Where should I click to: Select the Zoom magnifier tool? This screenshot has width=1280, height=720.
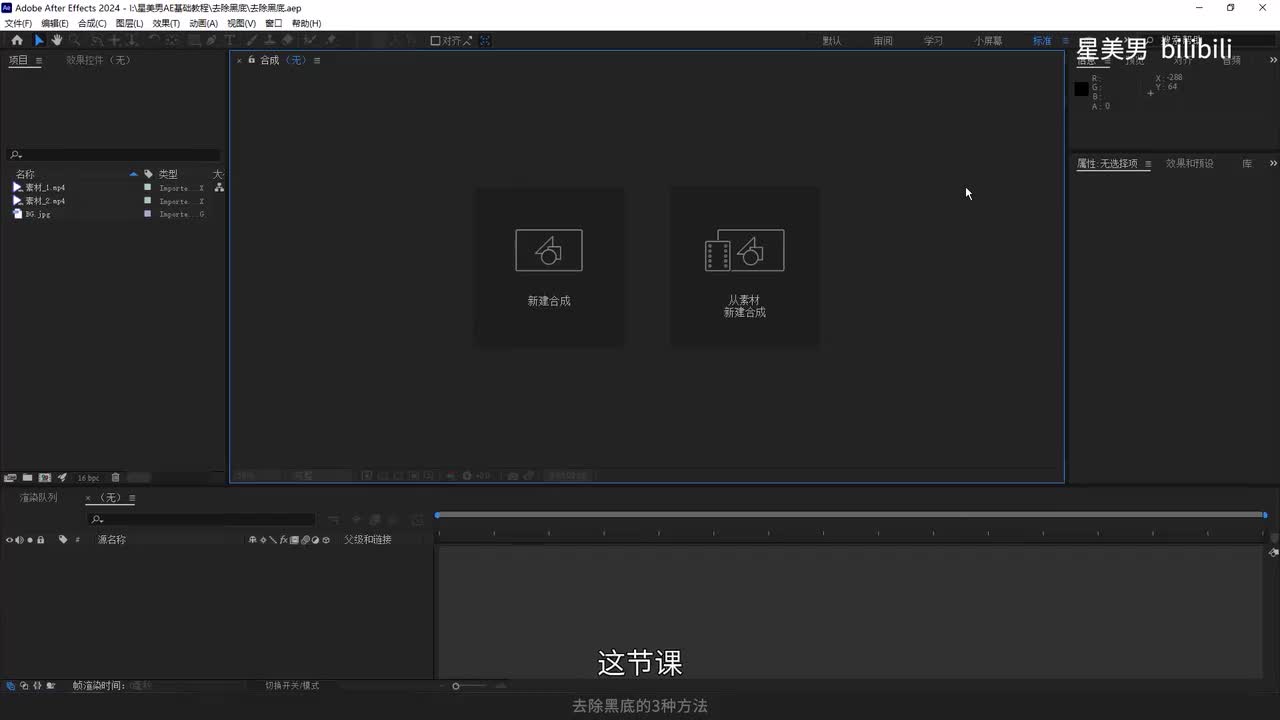tap(74, 40)
